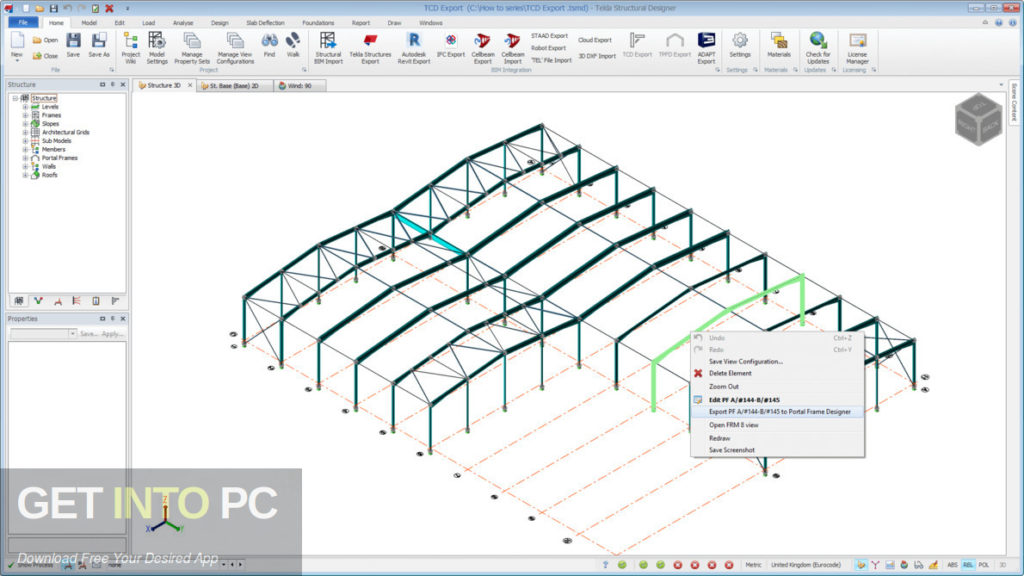Click Metric units in status bar

[753, 565]
